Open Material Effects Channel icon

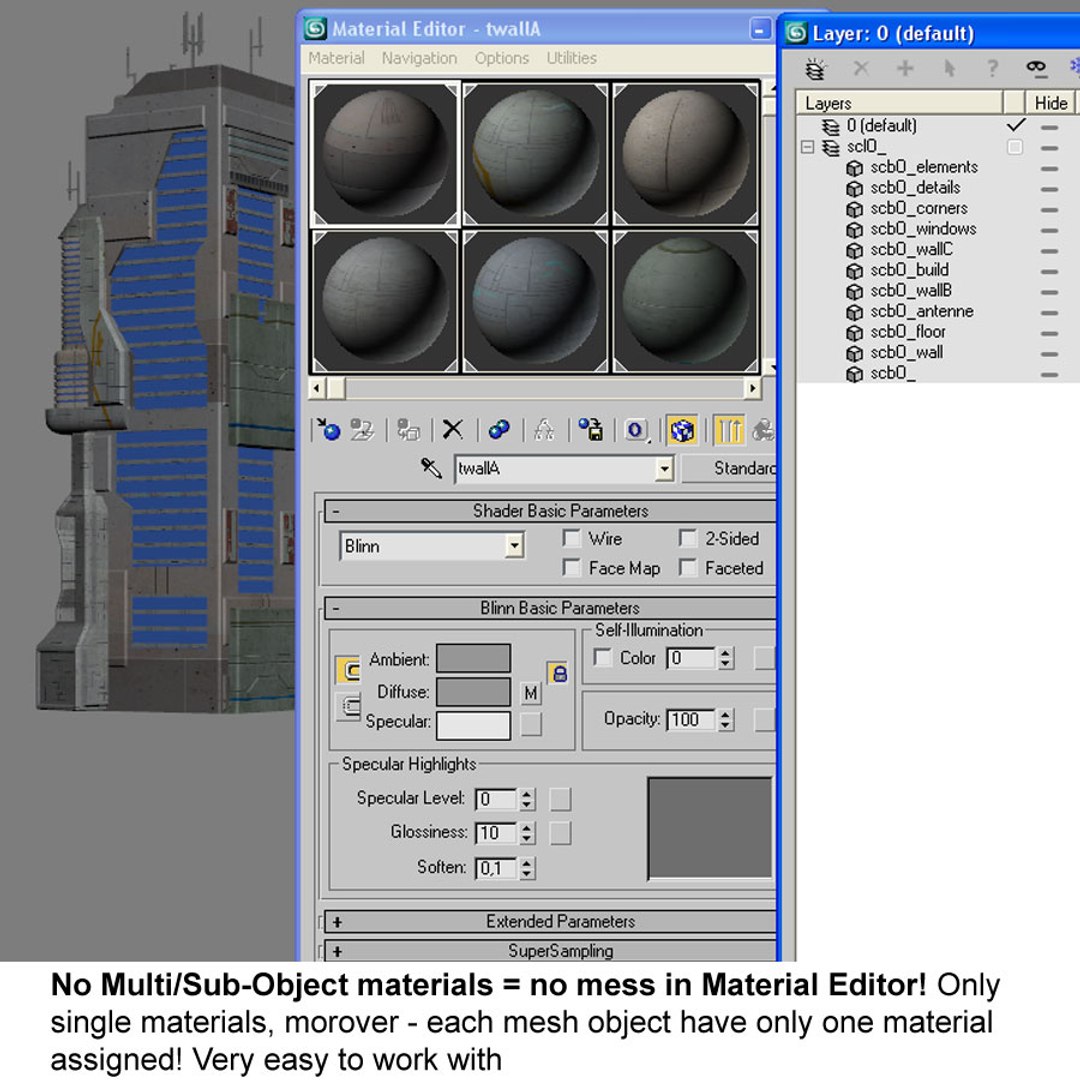pos(636,430)
